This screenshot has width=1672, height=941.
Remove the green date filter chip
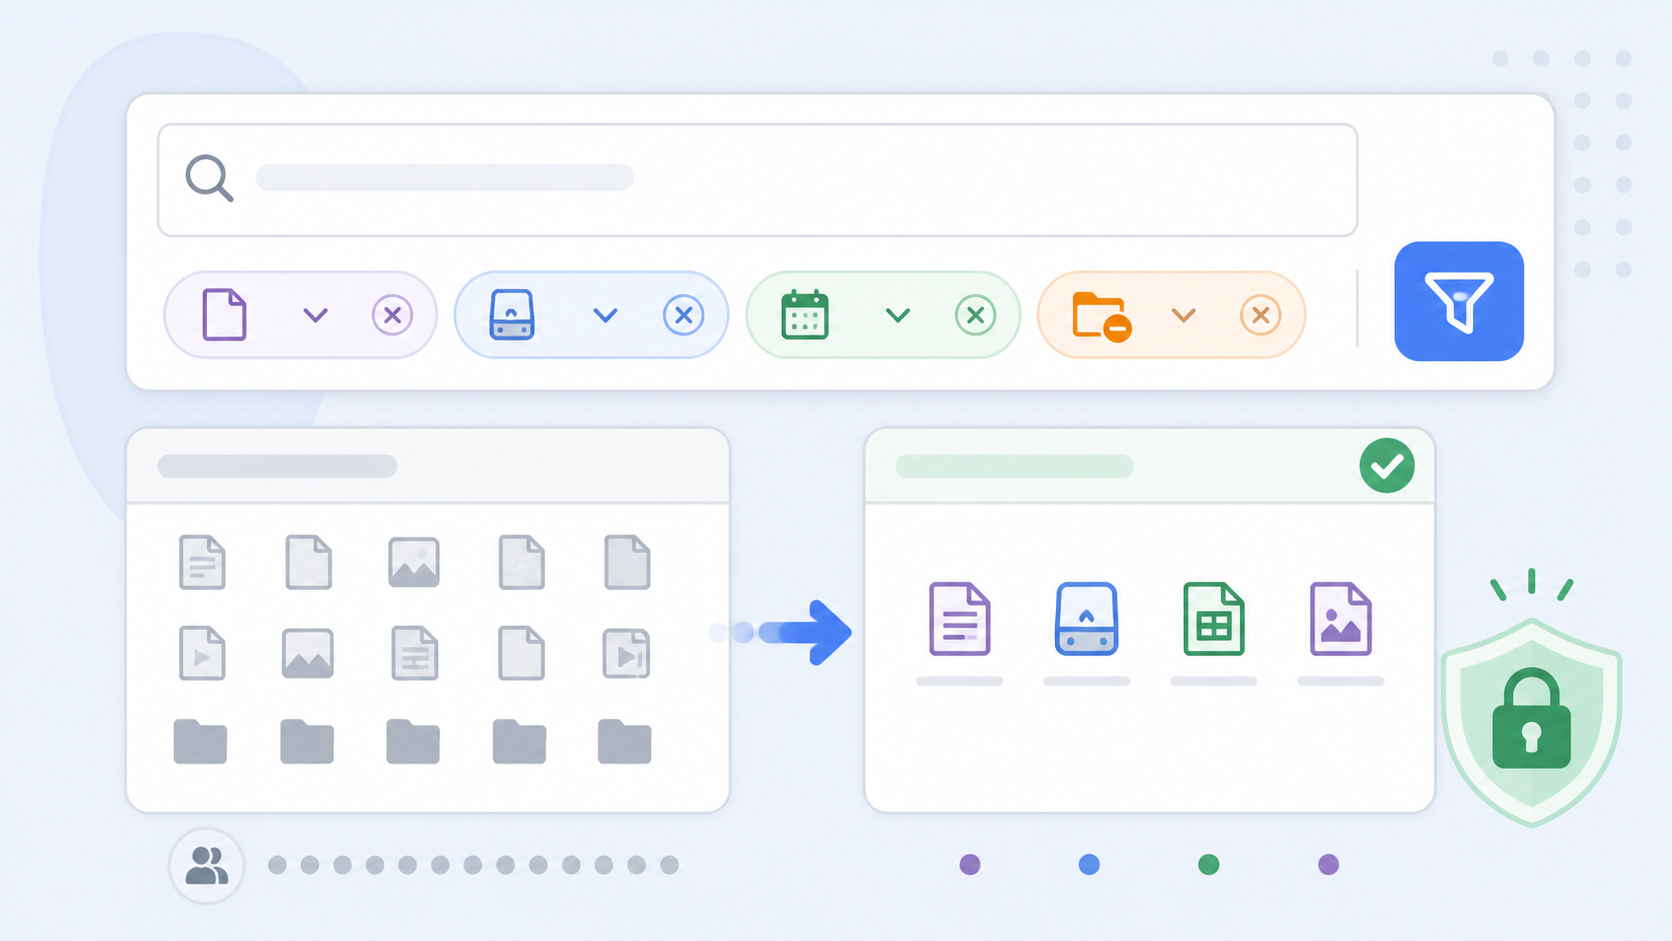point(975,315)
